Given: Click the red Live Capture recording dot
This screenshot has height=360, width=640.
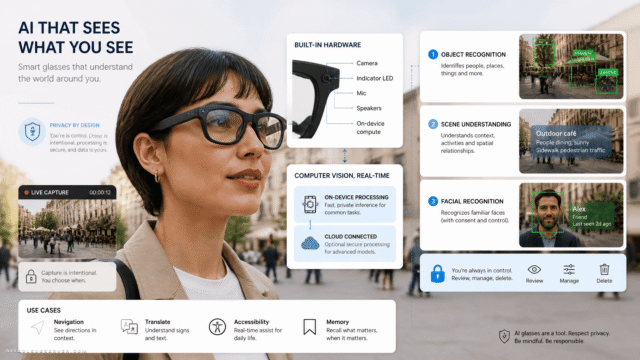Looking at the screenshot, I should 26,192.
